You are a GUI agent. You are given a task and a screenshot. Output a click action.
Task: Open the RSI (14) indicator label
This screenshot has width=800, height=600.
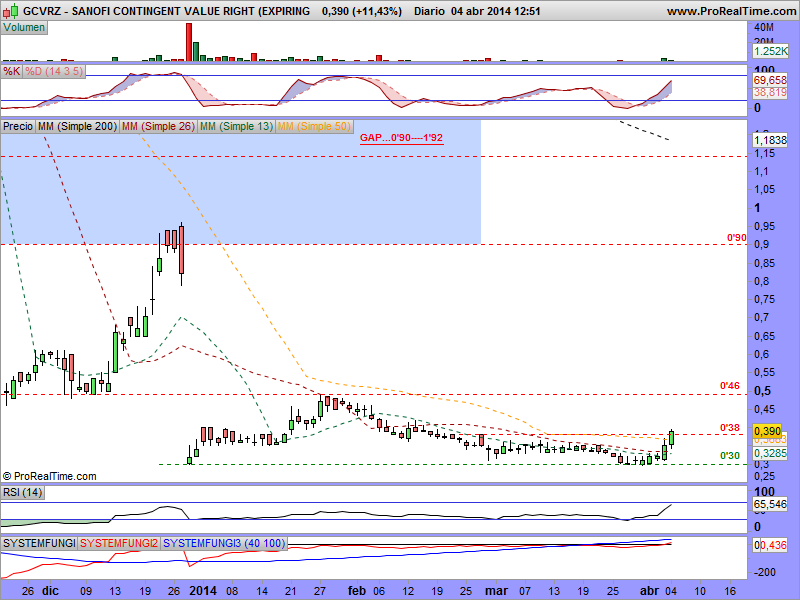pos(22,492)
